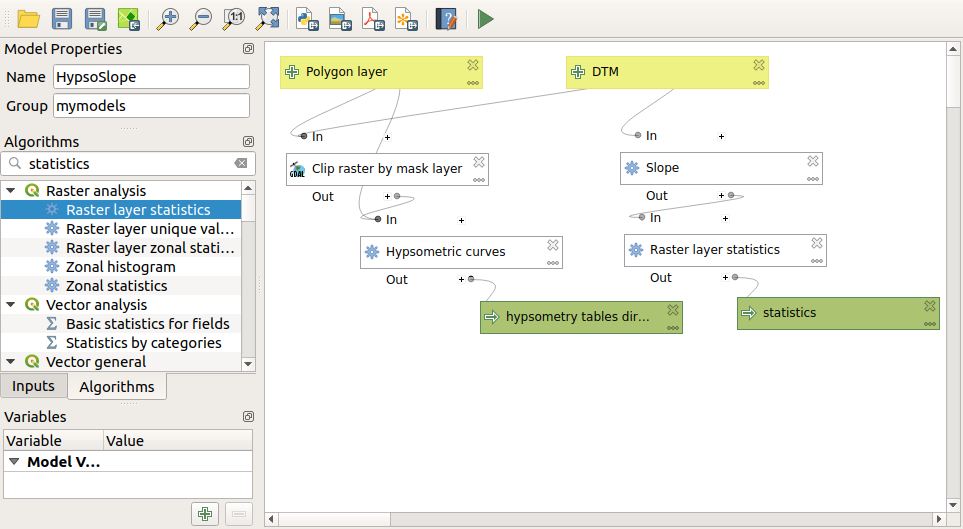Export model as Python script

307,18
